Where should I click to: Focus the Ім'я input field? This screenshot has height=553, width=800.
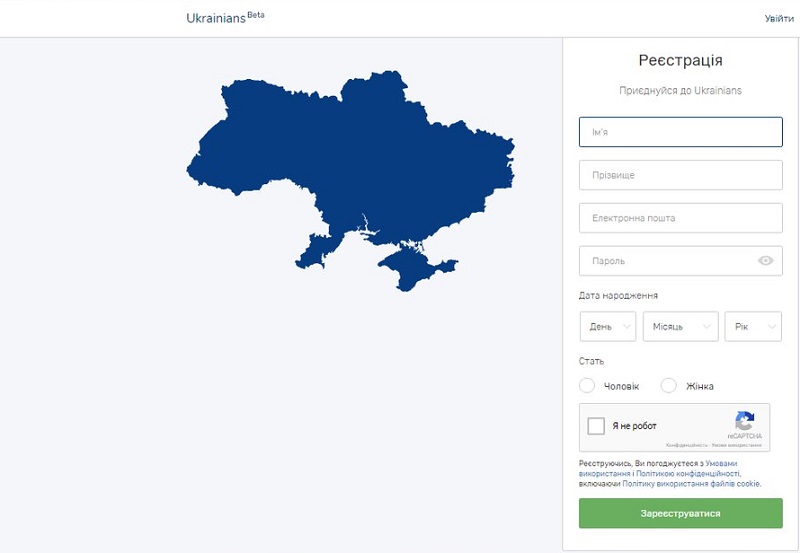[681, 132]
